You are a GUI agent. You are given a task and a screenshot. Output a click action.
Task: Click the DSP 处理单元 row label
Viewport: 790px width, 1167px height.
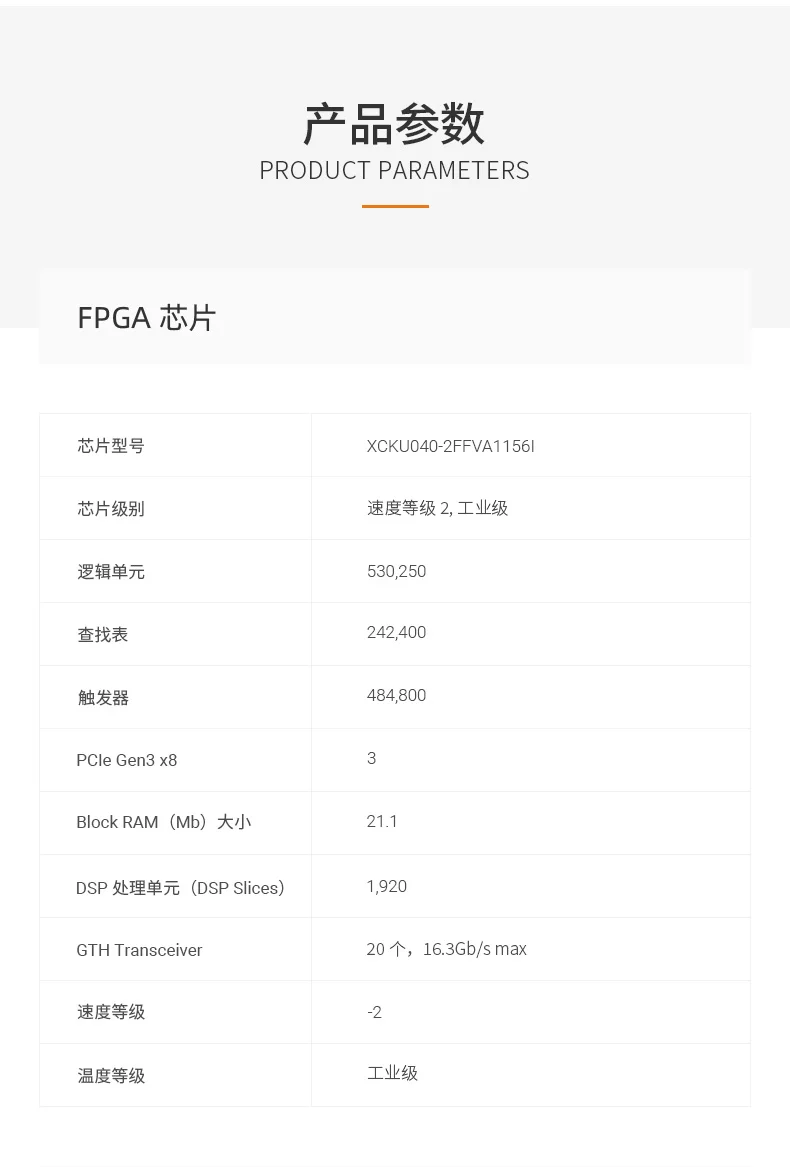point(180,888)
